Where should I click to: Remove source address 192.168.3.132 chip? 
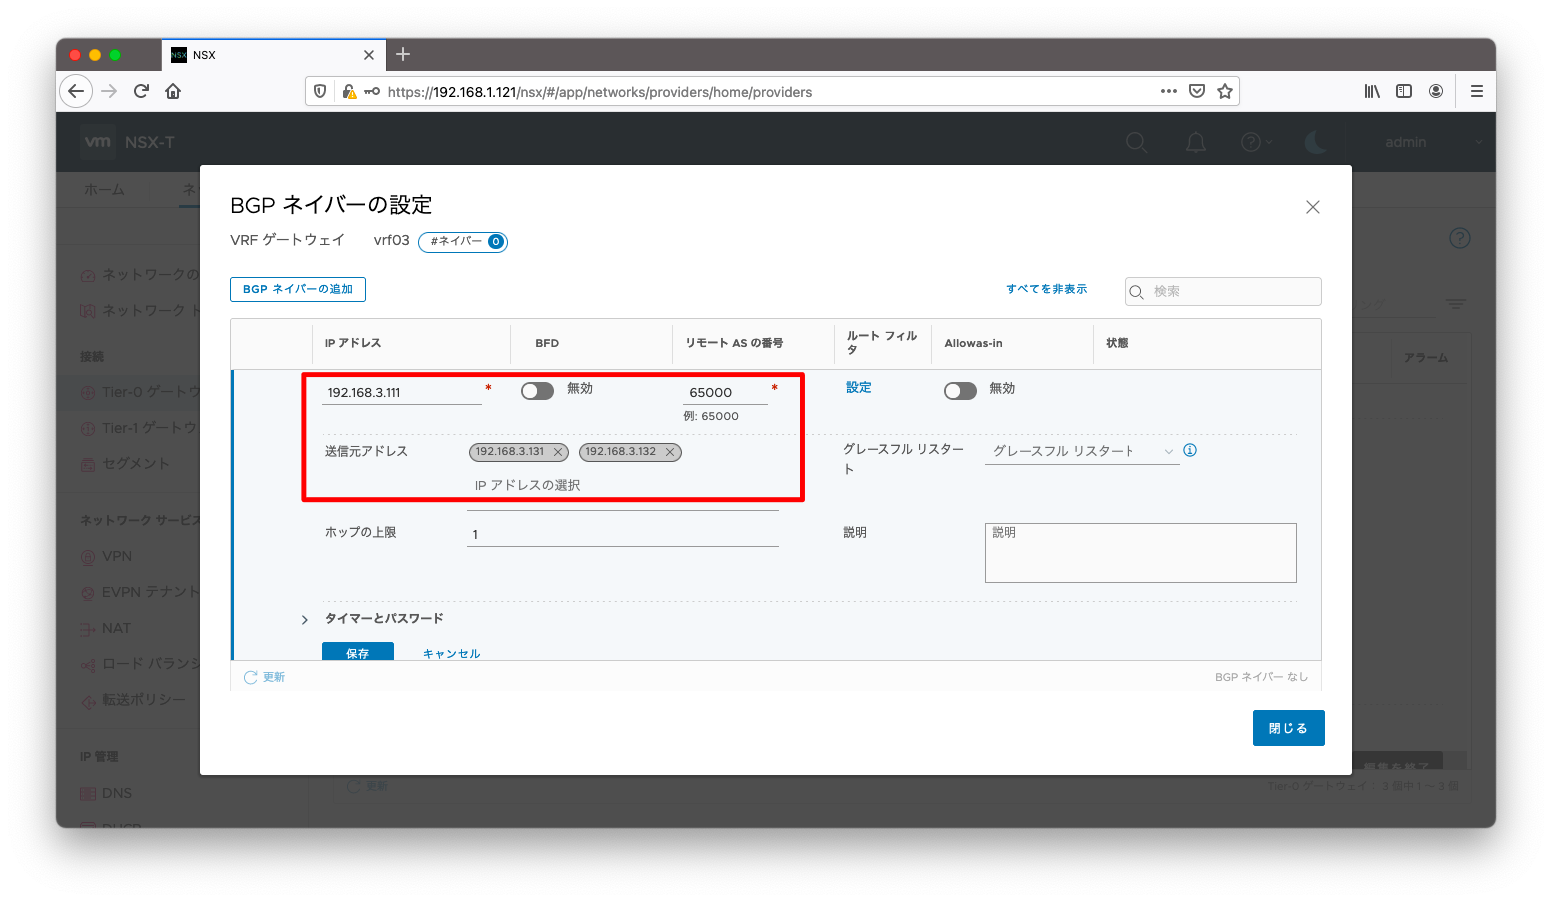pyautogui.click(x=670, y=452)
